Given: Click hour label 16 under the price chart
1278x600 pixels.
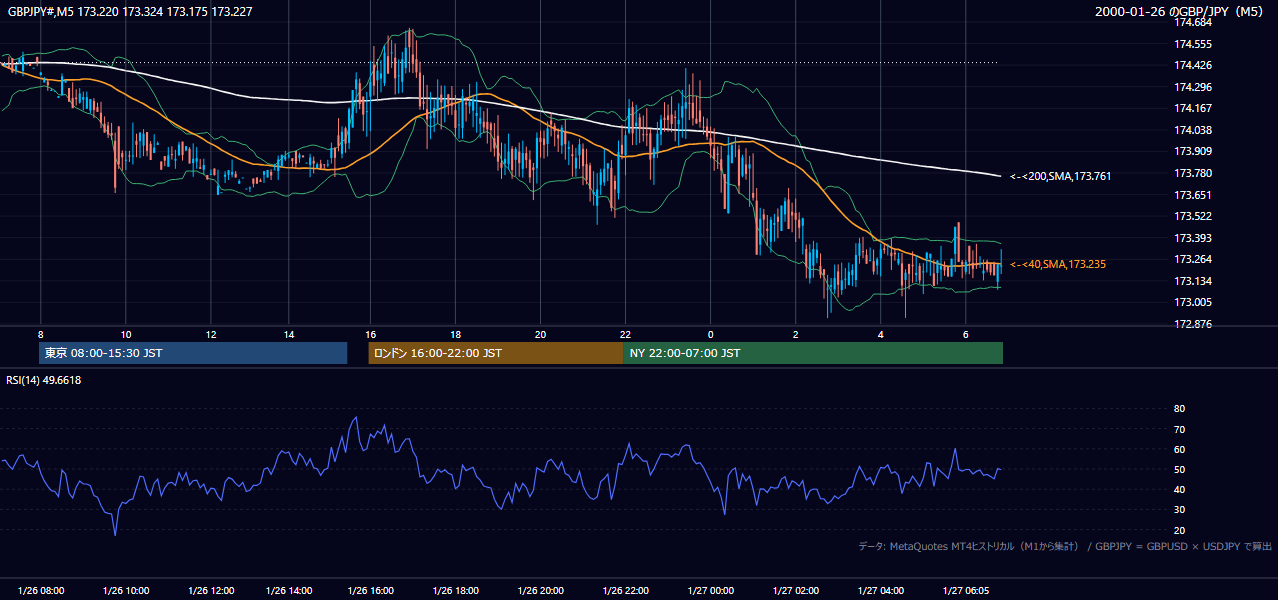Looking at the screenshot, I should click(x=370, y=334).
